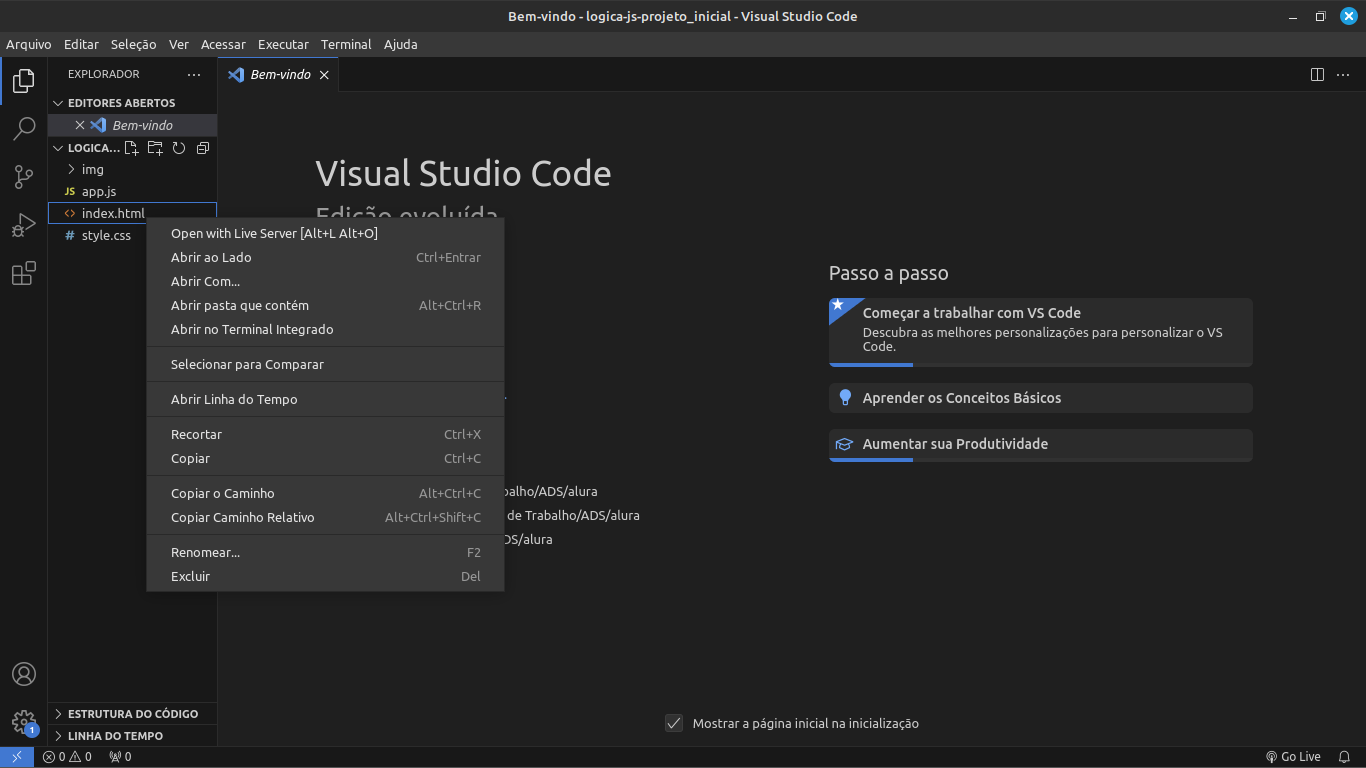Click graduation cap icon of Aumentar Produtividade
The height and width of the screenshot is (768, 1366).
(x=845, y=444)
